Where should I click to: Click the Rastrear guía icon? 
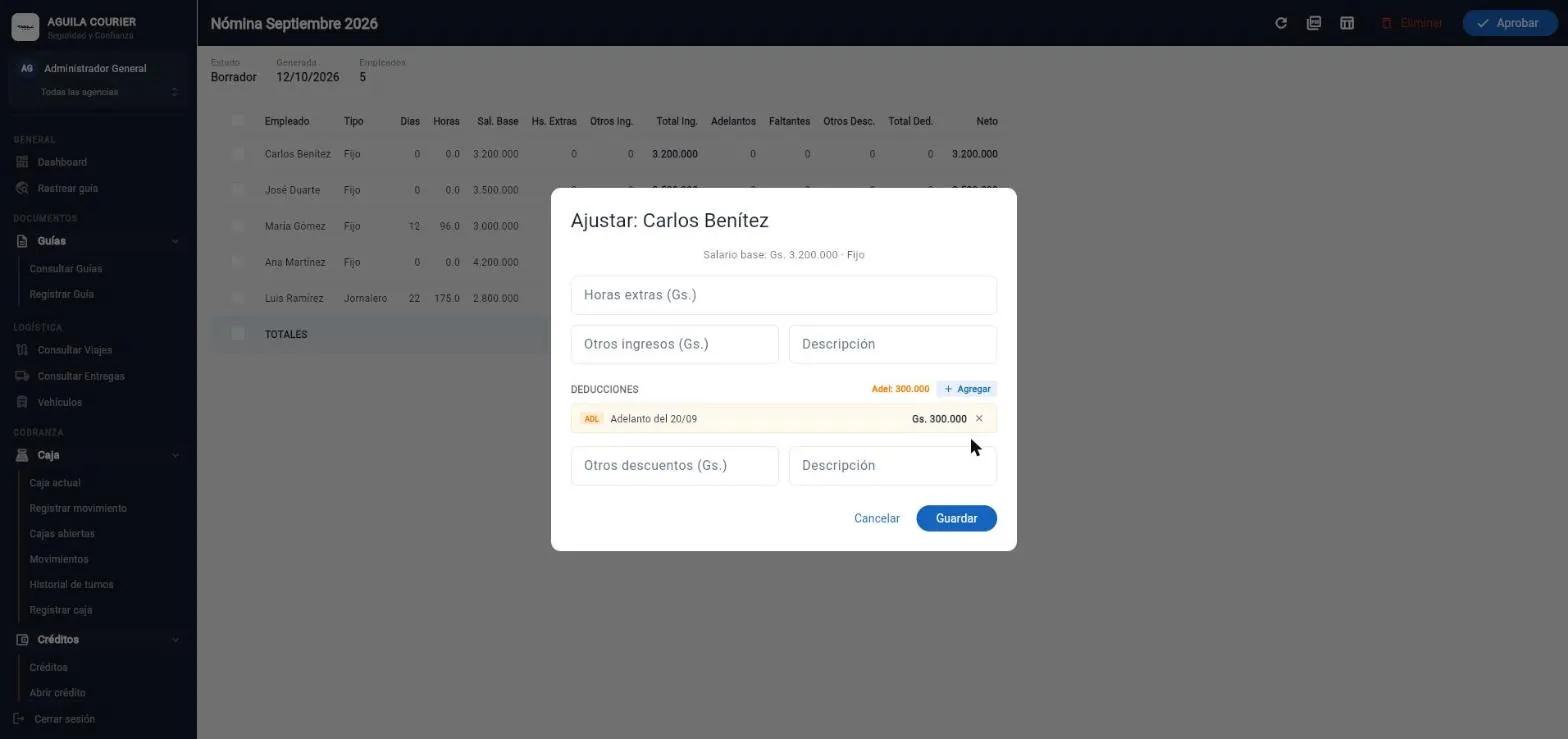(x=22, y=188)
